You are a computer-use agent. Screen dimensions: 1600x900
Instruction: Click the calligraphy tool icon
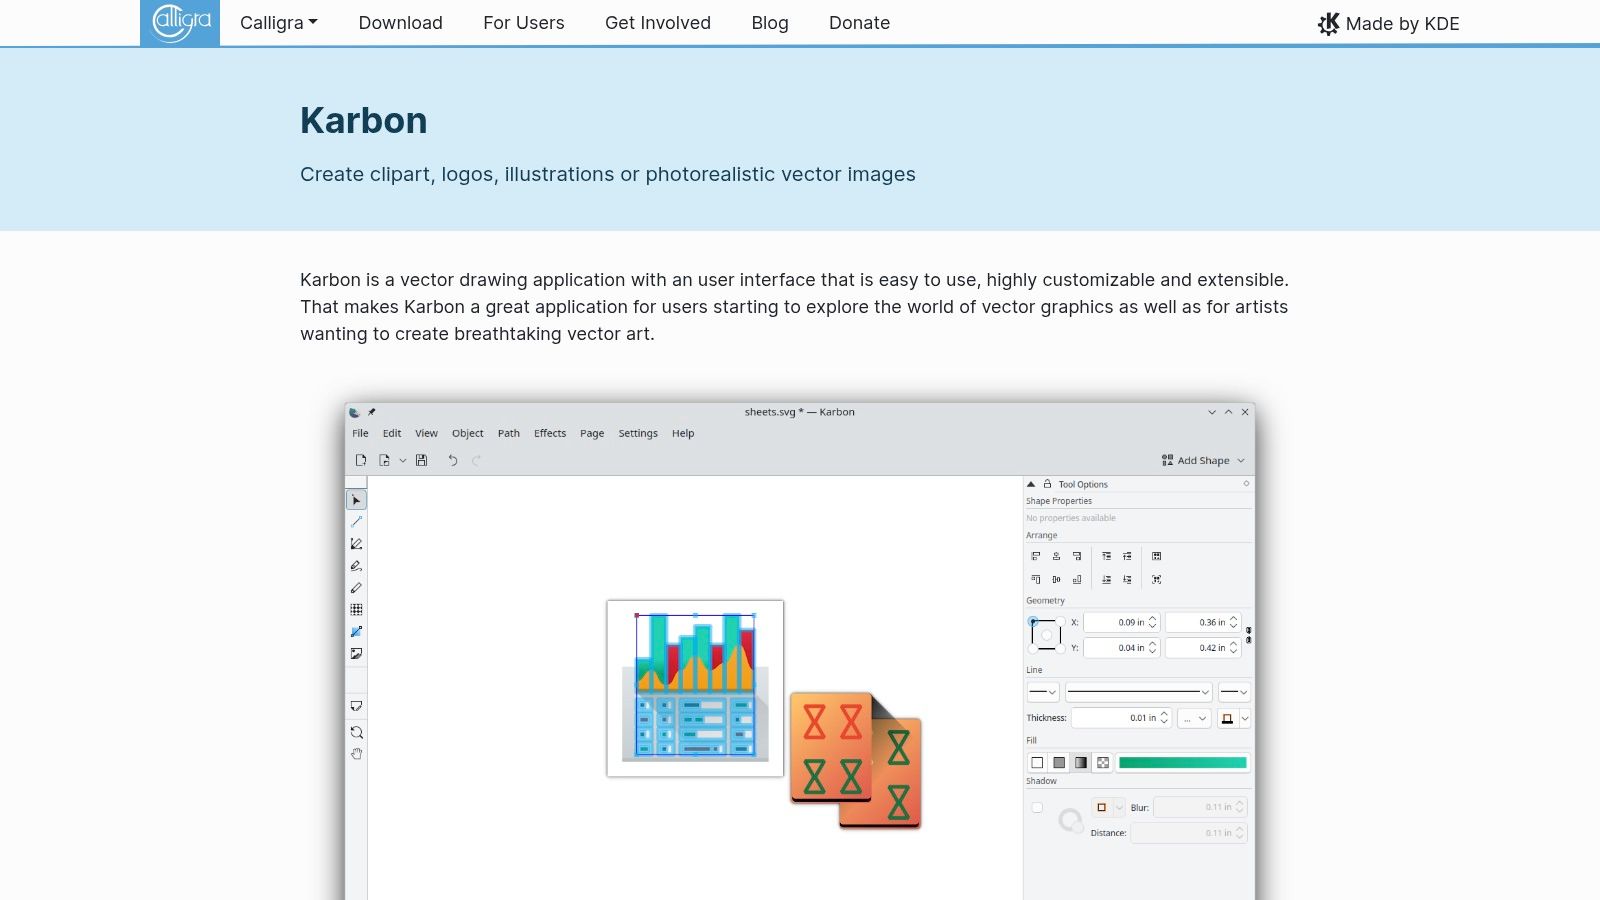click(356, 566)
